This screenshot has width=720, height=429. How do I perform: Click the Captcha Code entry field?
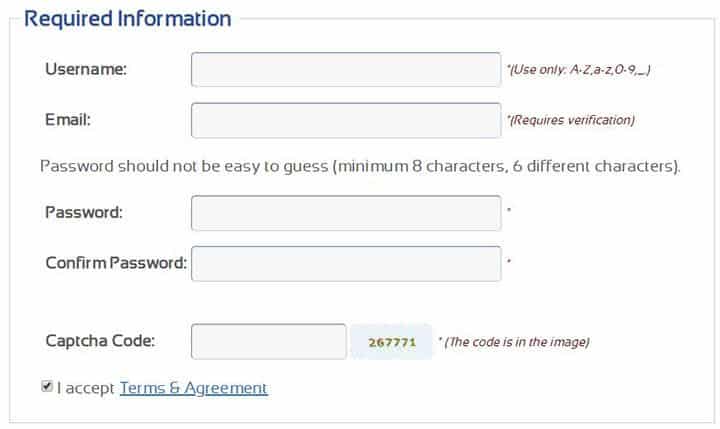(x=268, y=341)
